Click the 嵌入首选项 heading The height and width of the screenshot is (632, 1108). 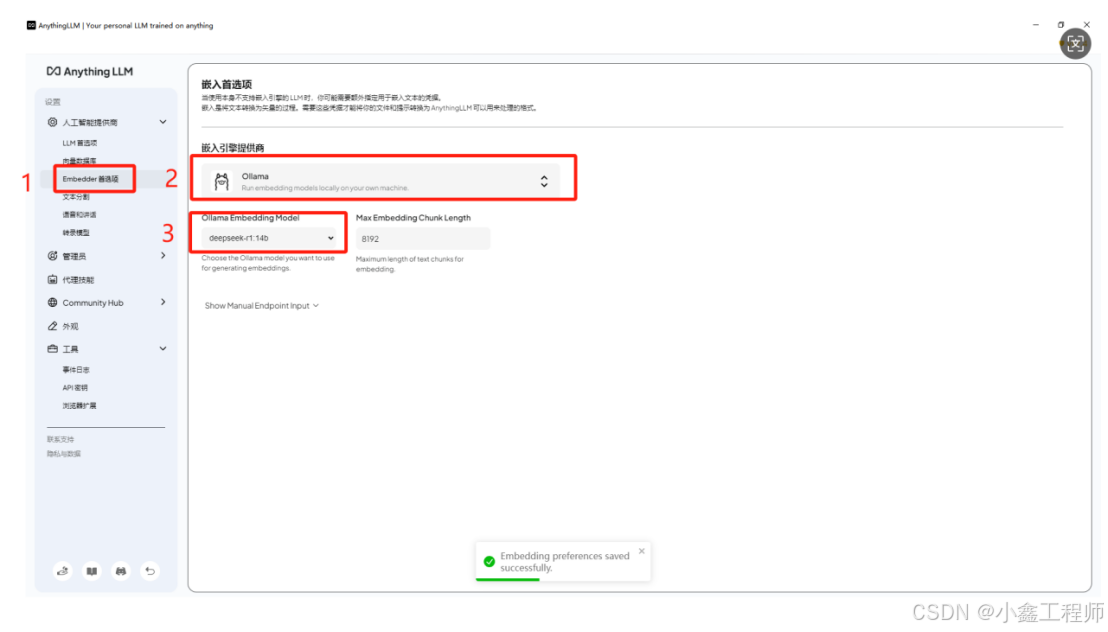(x=226, y=84)
